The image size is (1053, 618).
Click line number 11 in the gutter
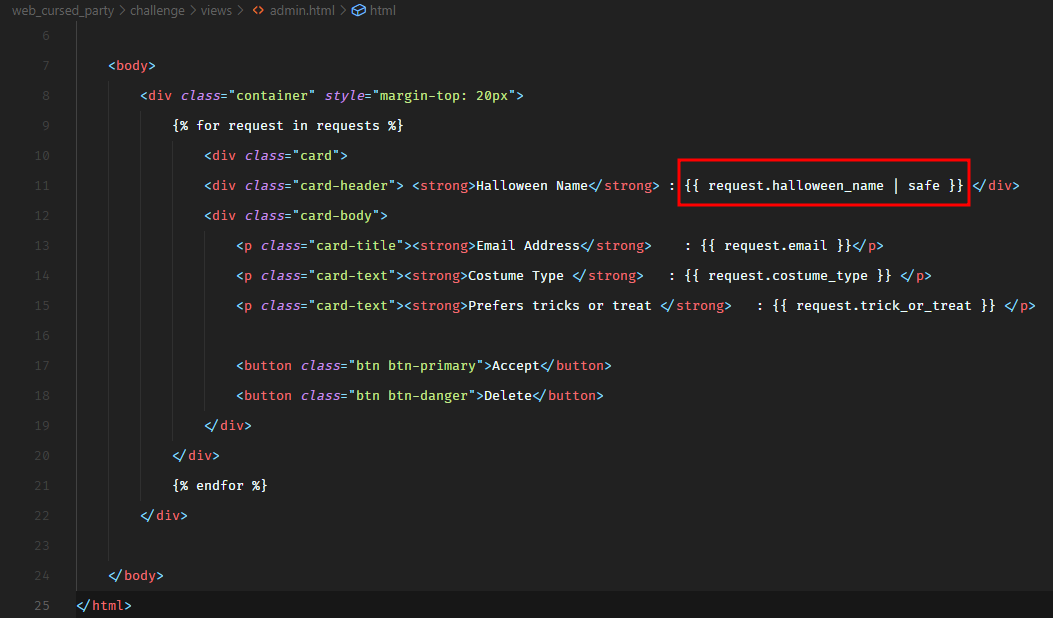click(42, 186)
